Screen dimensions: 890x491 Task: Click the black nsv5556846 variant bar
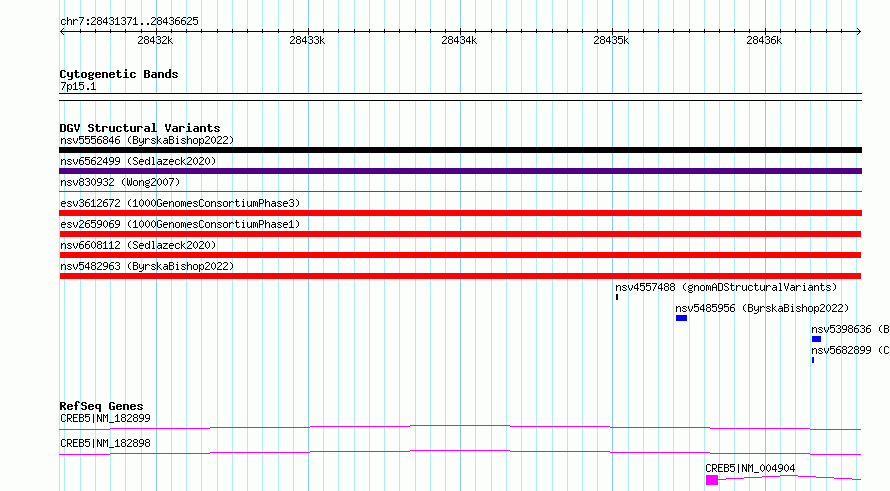coord(460,150)
